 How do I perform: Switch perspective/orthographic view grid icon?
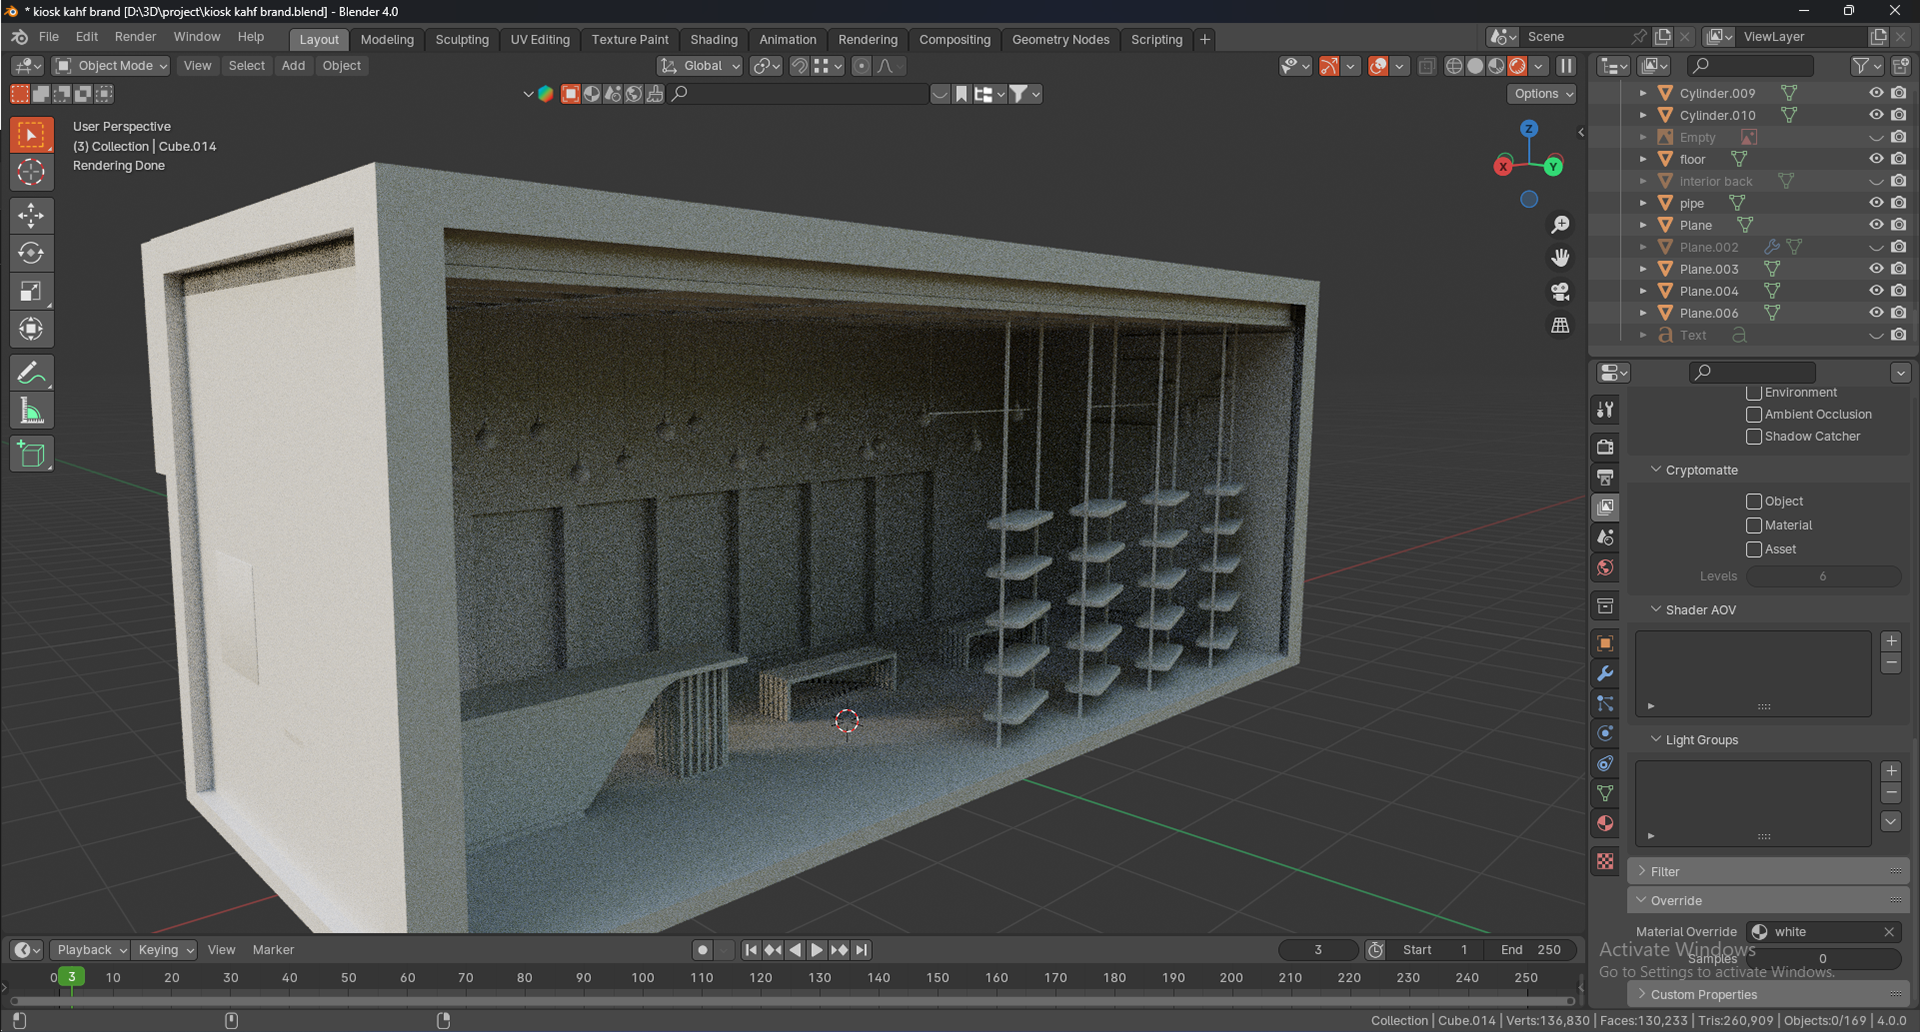point(1560,326)
